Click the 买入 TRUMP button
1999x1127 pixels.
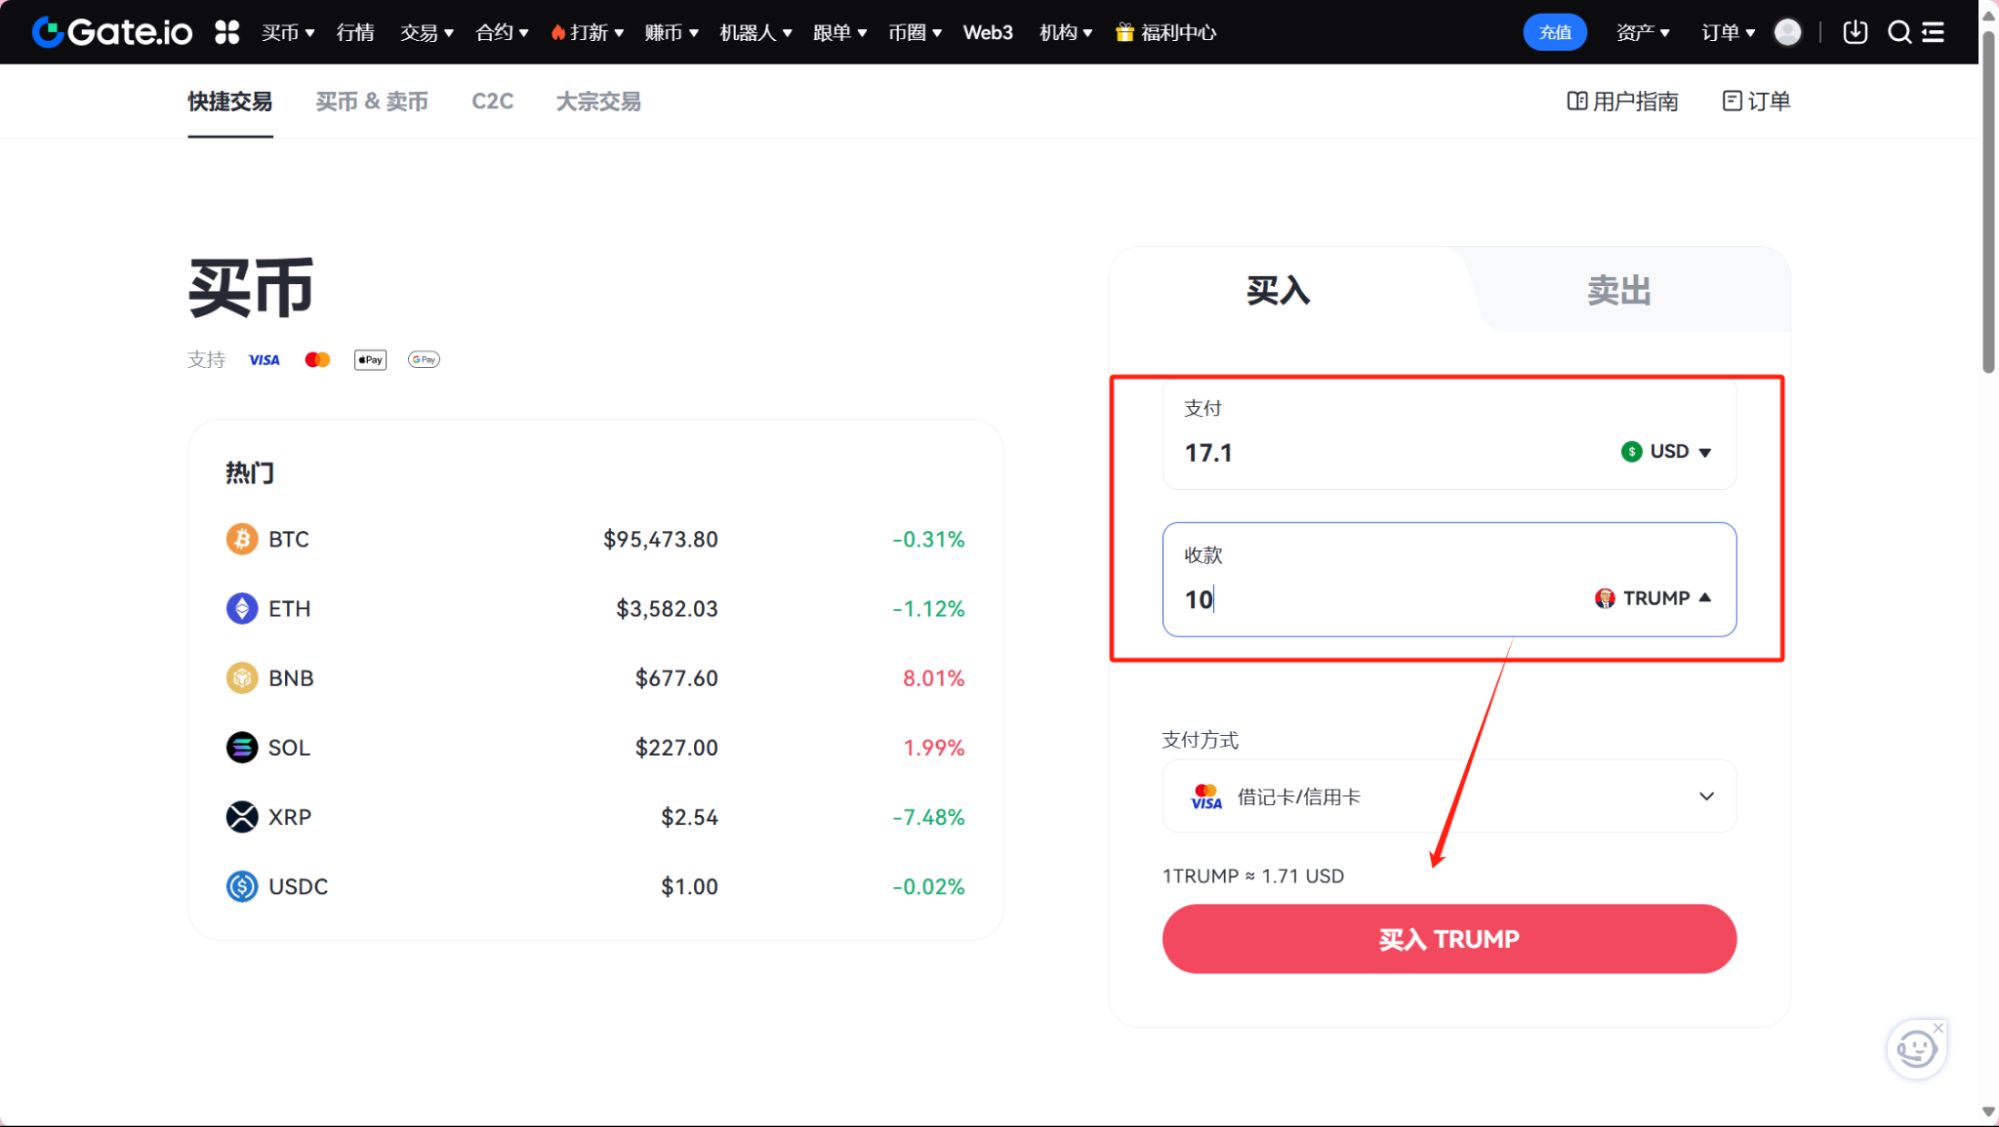[1449, 939]
